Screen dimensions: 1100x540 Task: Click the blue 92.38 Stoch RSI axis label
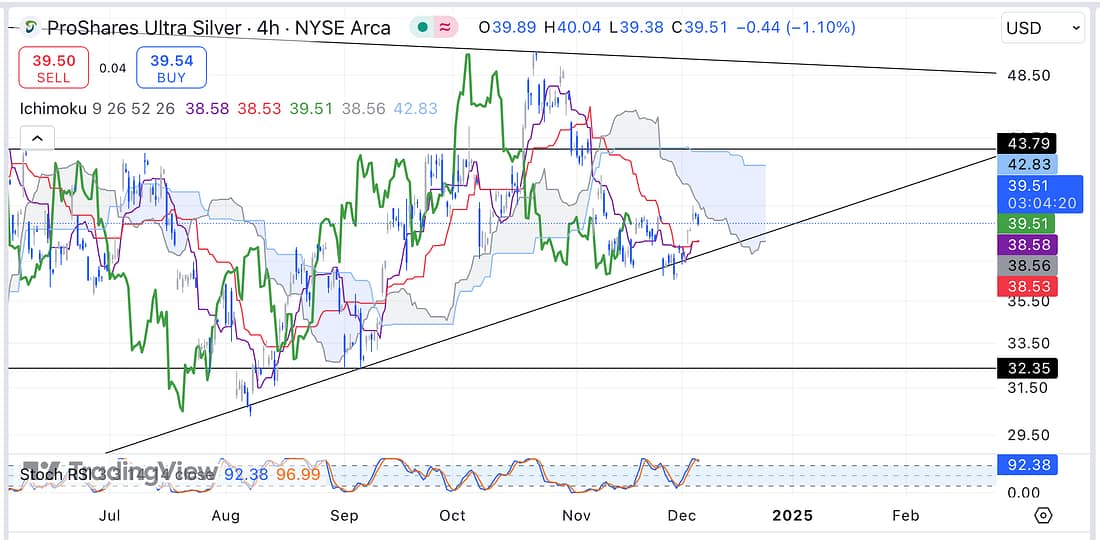pos(1027,465)
